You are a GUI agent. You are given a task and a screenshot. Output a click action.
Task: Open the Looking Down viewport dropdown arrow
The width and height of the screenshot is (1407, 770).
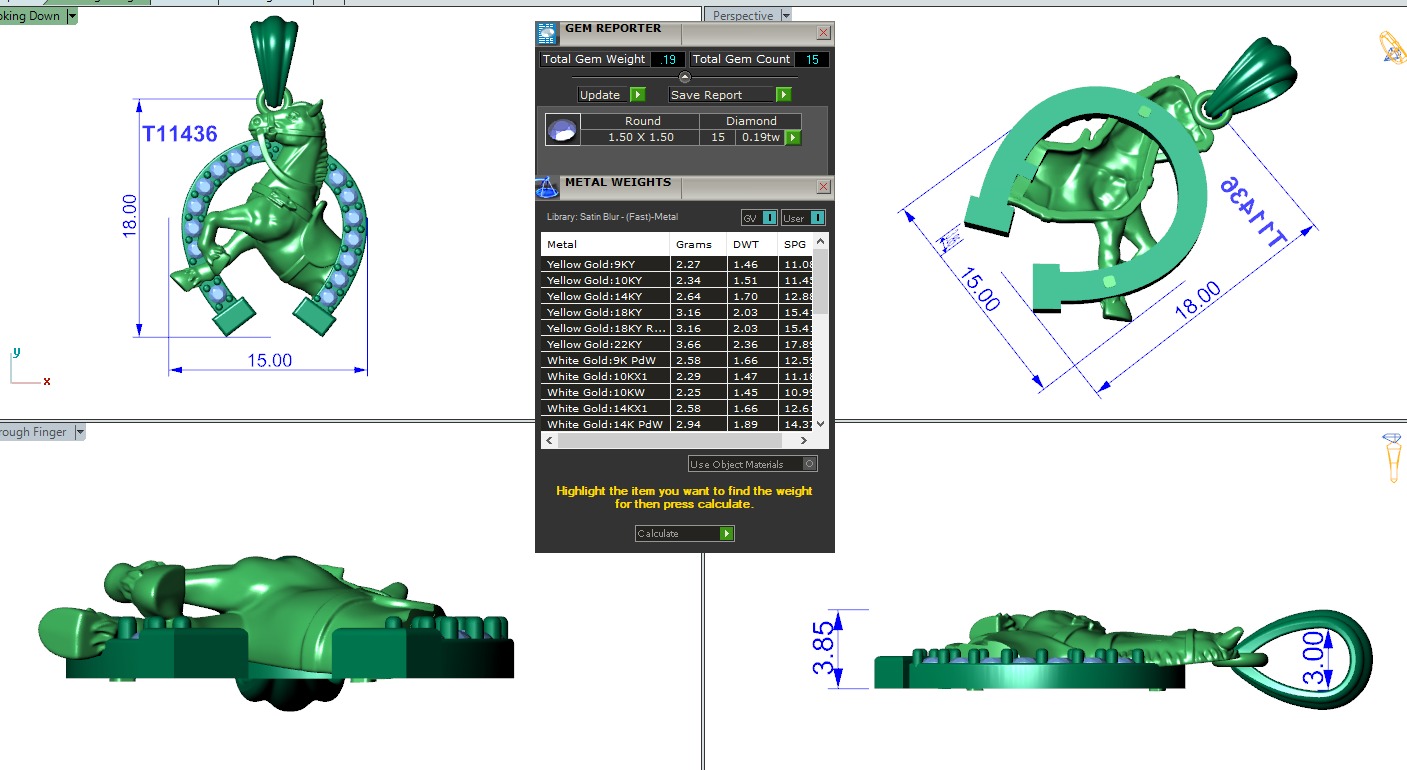(x=72, y=16)
